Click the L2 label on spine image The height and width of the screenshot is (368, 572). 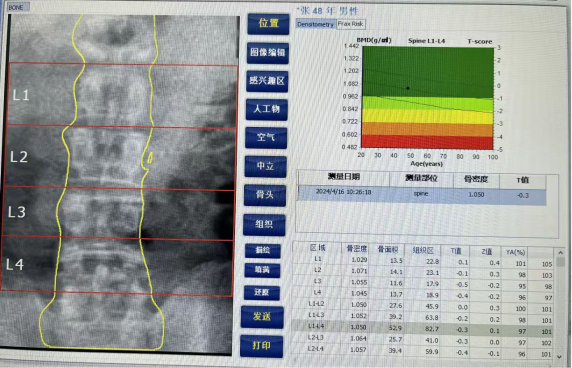(19, 157)
